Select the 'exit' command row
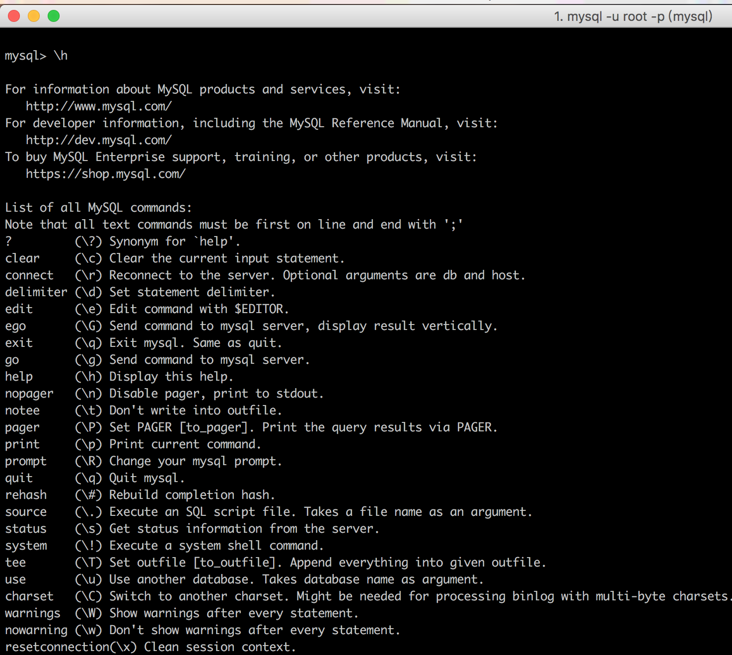This screenshot has width=732, height=655. coord(143,343)
